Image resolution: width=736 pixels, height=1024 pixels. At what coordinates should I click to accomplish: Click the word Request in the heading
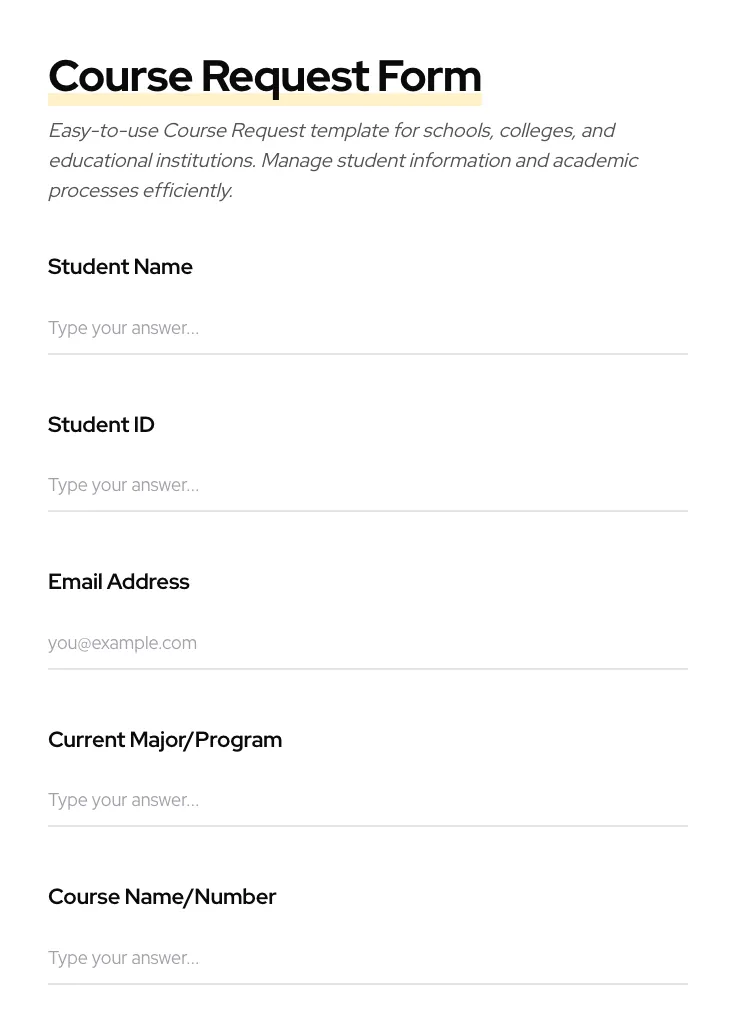(284, 77)
